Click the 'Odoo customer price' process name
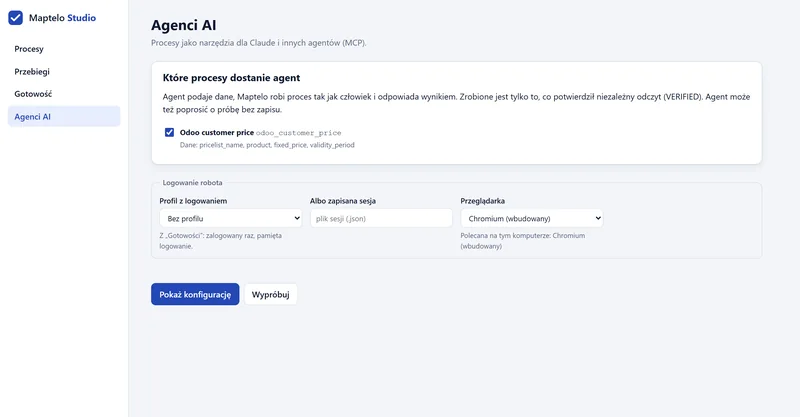 click(216, 132)
